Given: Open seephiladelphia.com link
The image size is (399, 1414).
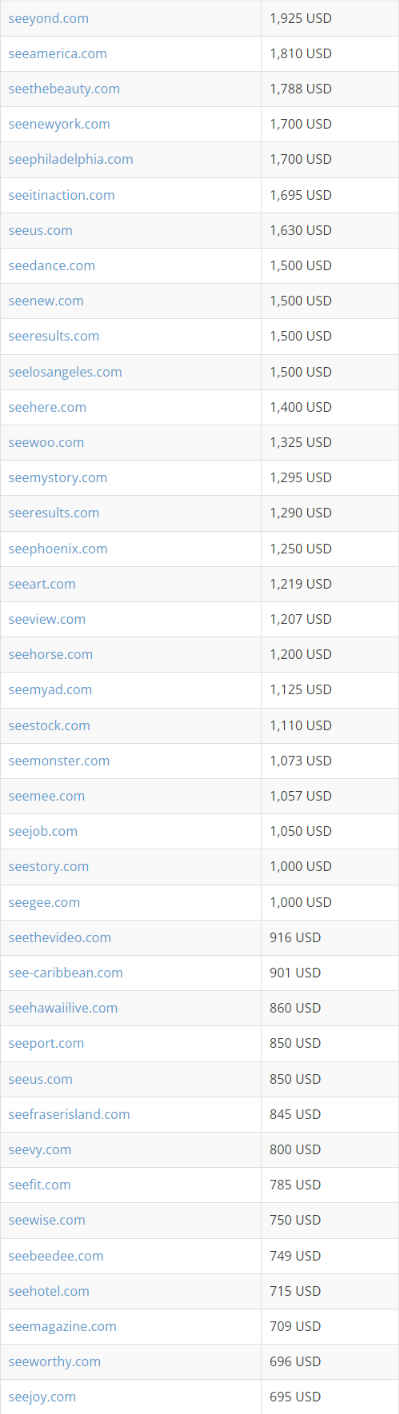Looking at the screenshot, I should [x=70, y=159].
